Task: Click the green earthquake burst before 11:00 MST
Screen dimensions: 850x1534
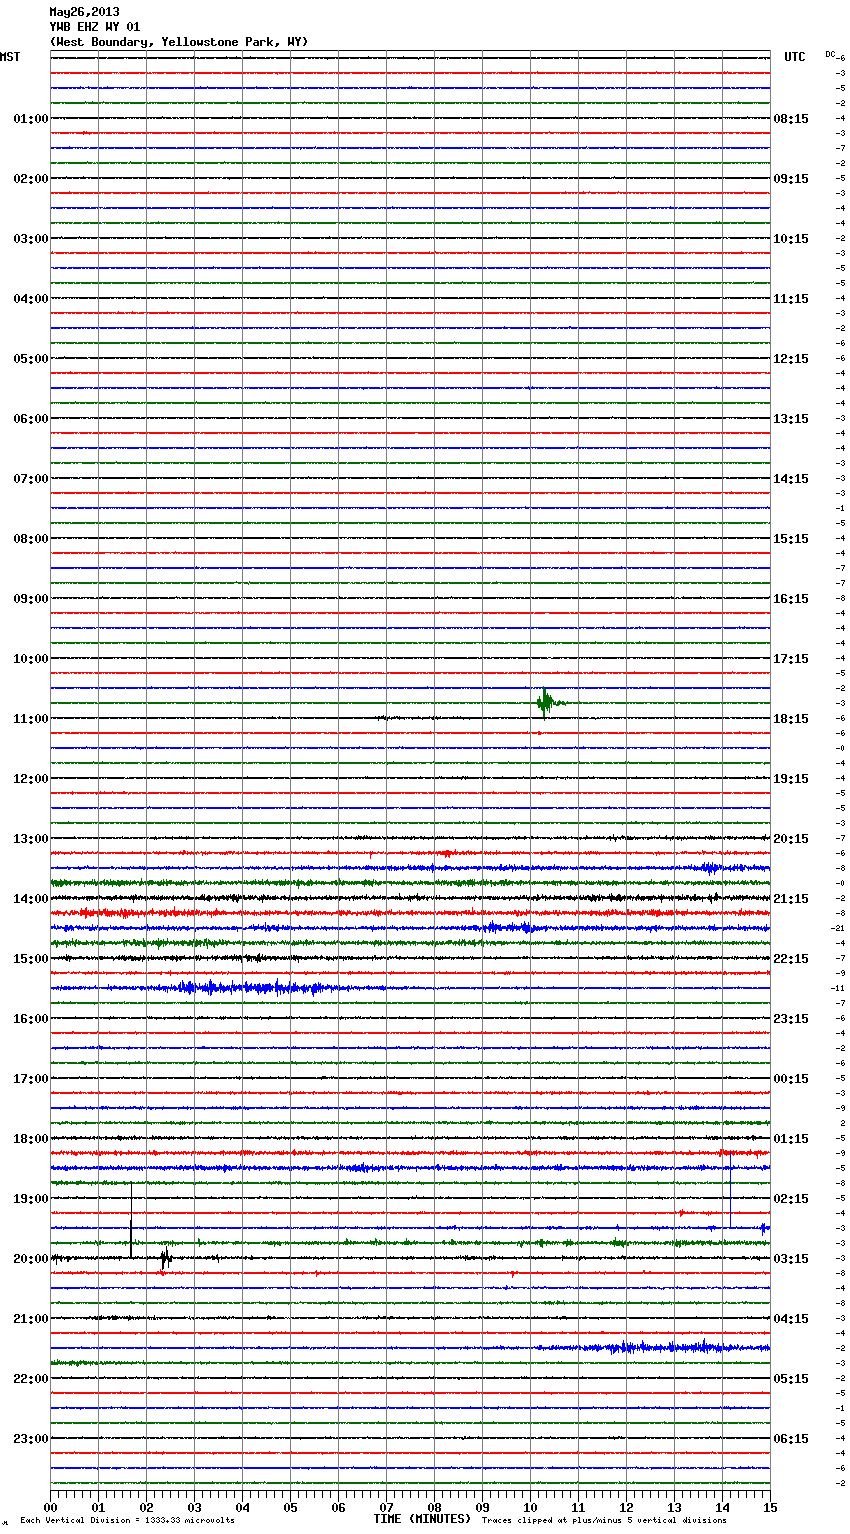Action: pos(548,703)
